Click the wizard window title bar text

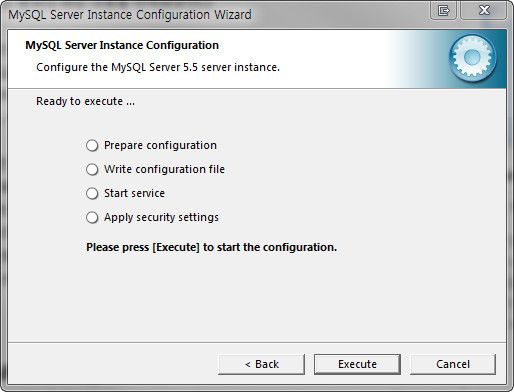(130, 15)
